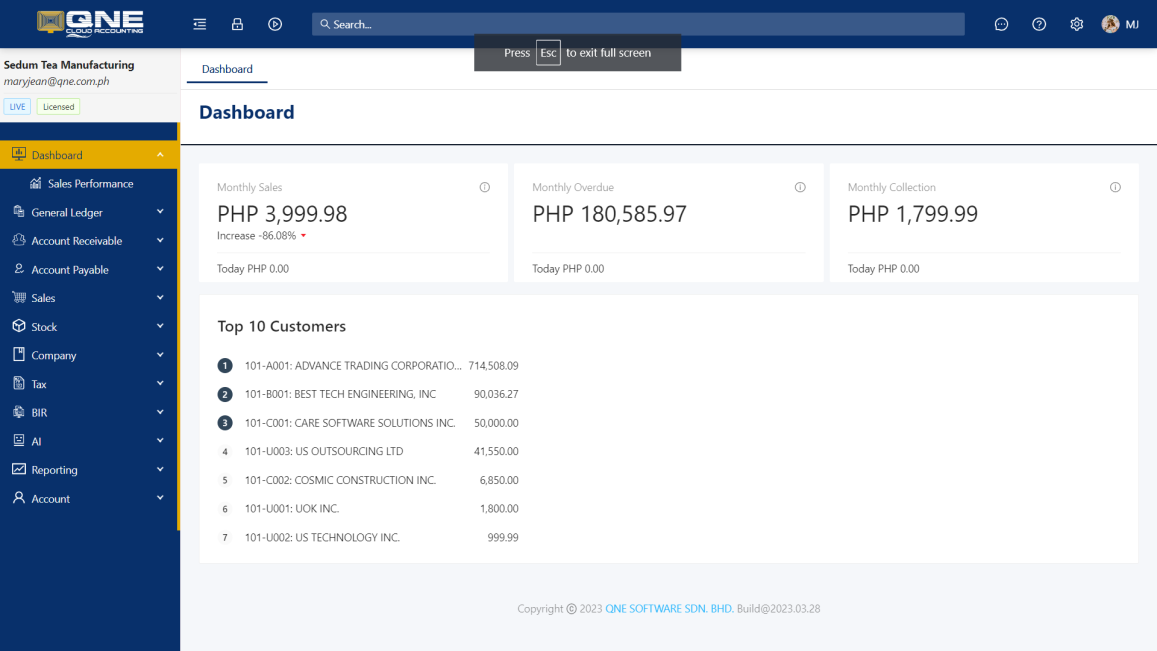
Task: Select customer US TECHNOLOGY INC.
Action: coord(367,537)
